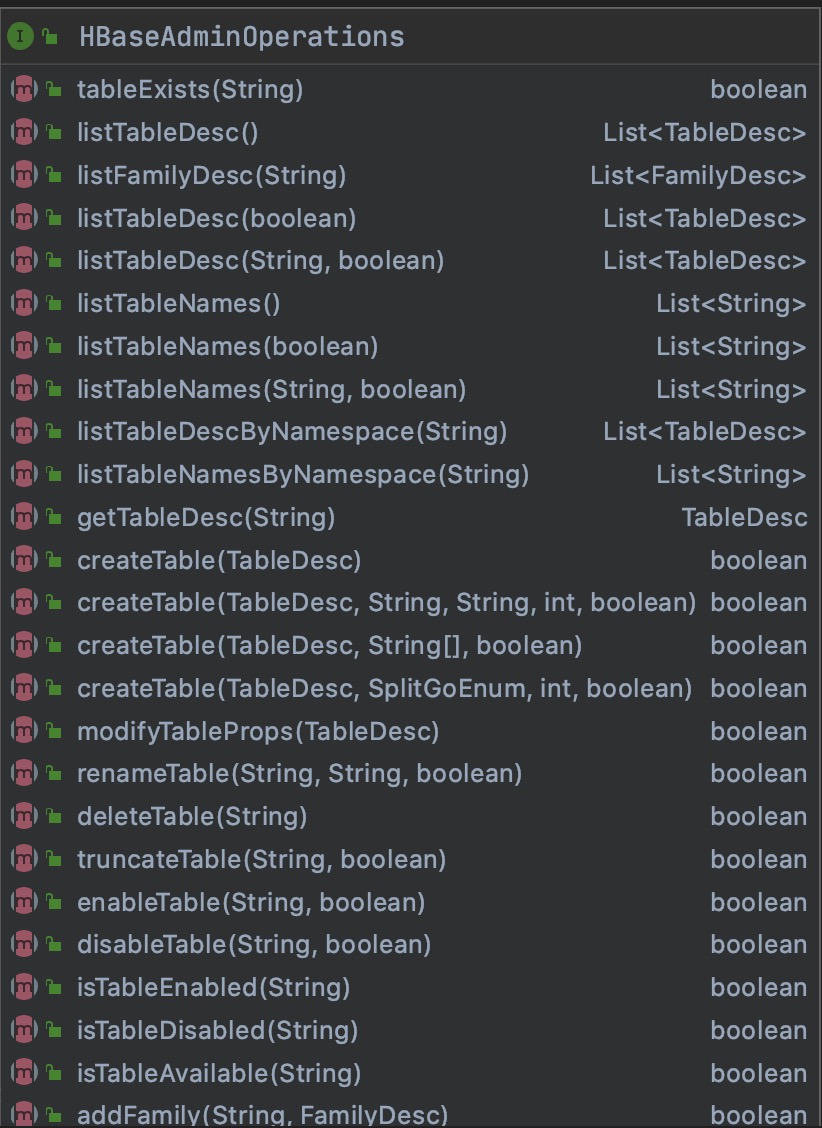Click List<FamilyDesc> return type label
This screenshot has height=1128, width=822.
[698, 176]
